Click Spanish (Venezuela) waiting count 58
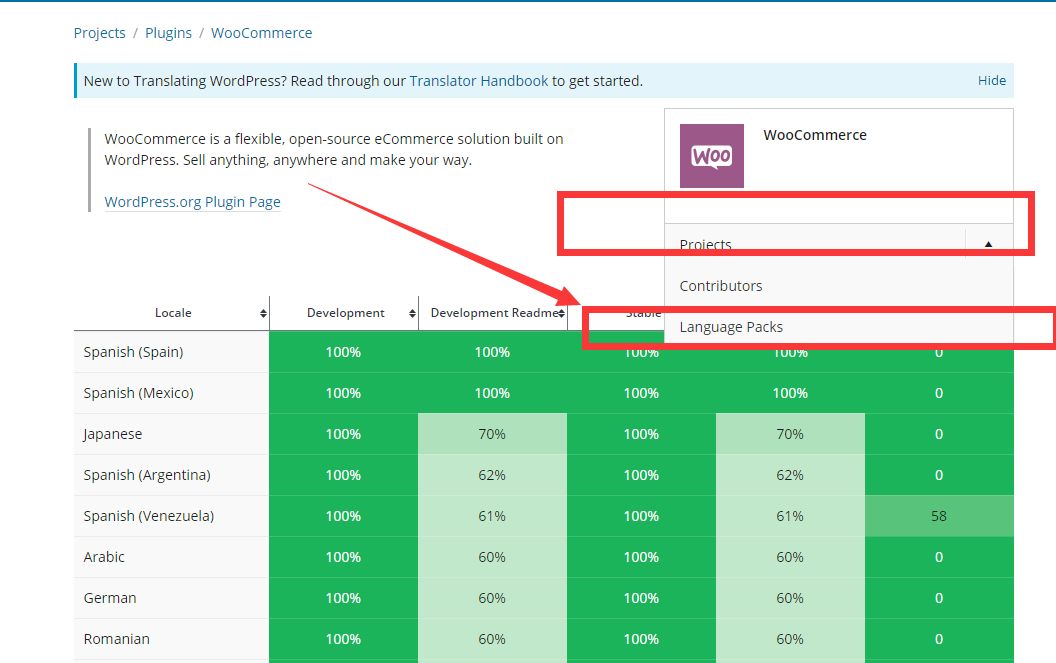This screenshot has width=1056, height=663. pos(938,516)
